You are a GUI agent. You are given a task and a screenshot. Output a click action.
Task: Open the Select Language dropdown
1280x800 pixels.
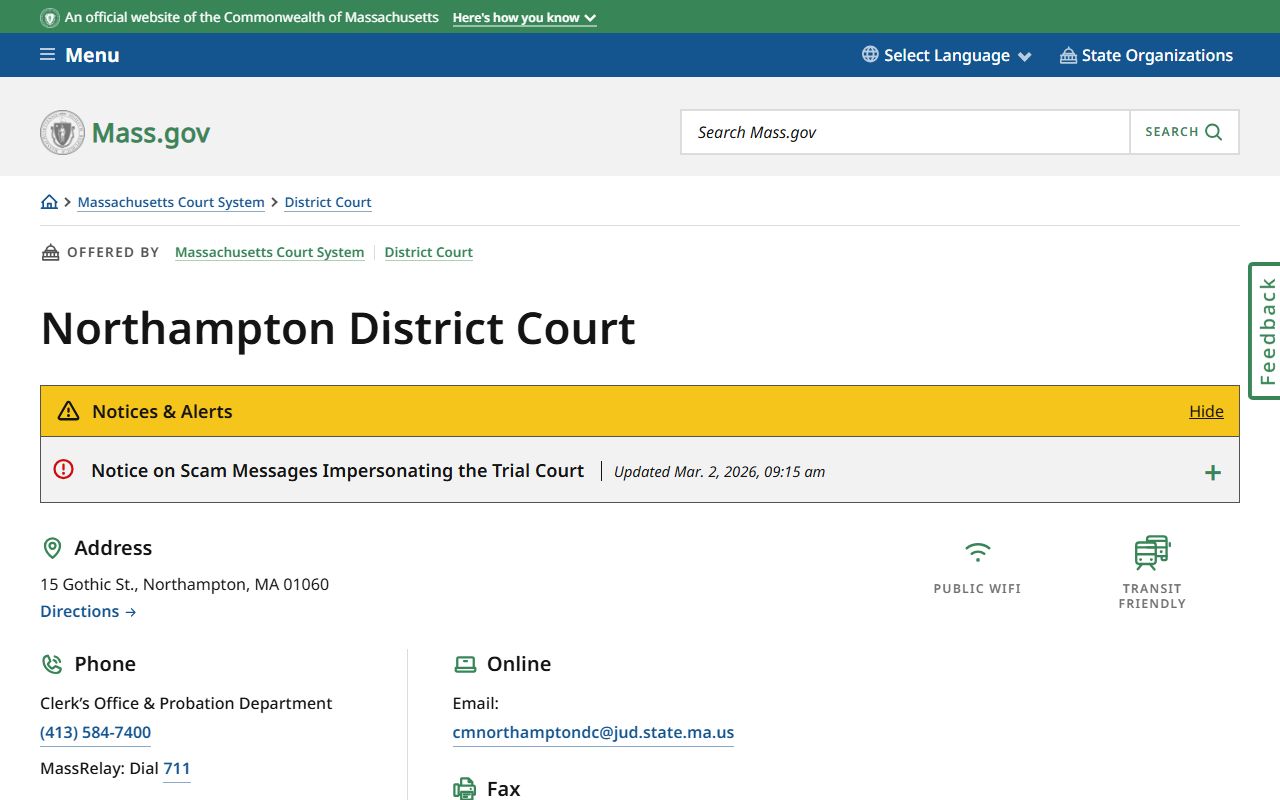point(946,55)
